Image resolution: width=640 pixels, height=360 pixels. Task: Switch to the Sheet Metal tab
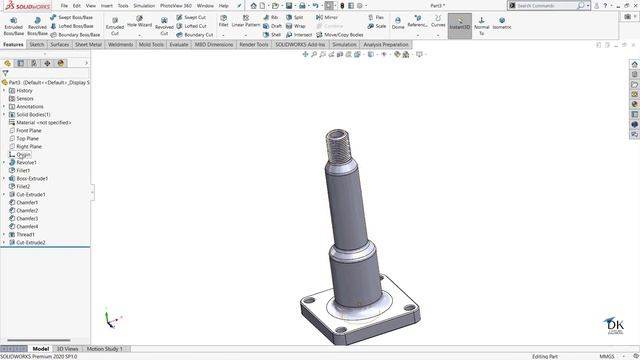click(88, 44)
